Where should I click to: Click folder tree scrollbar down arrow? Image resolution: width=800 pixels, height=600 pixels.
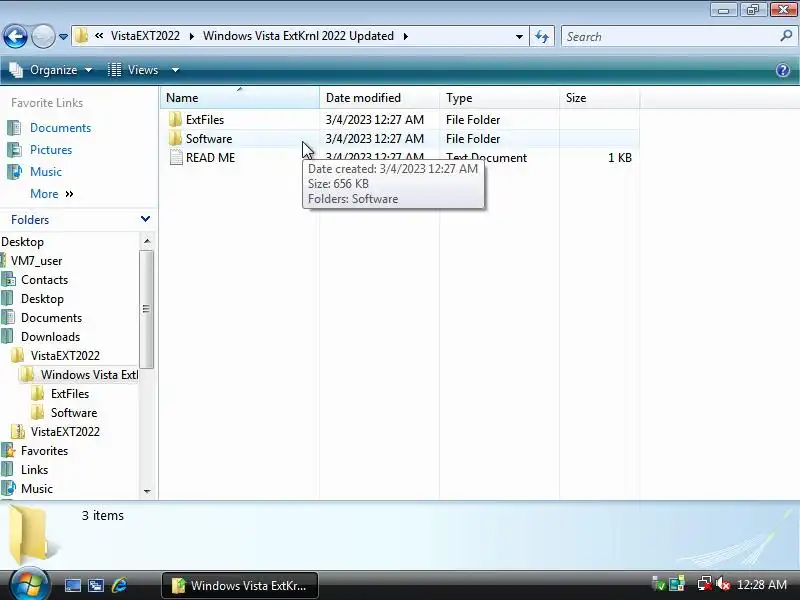pyautogui.click(x=147, y=491)
